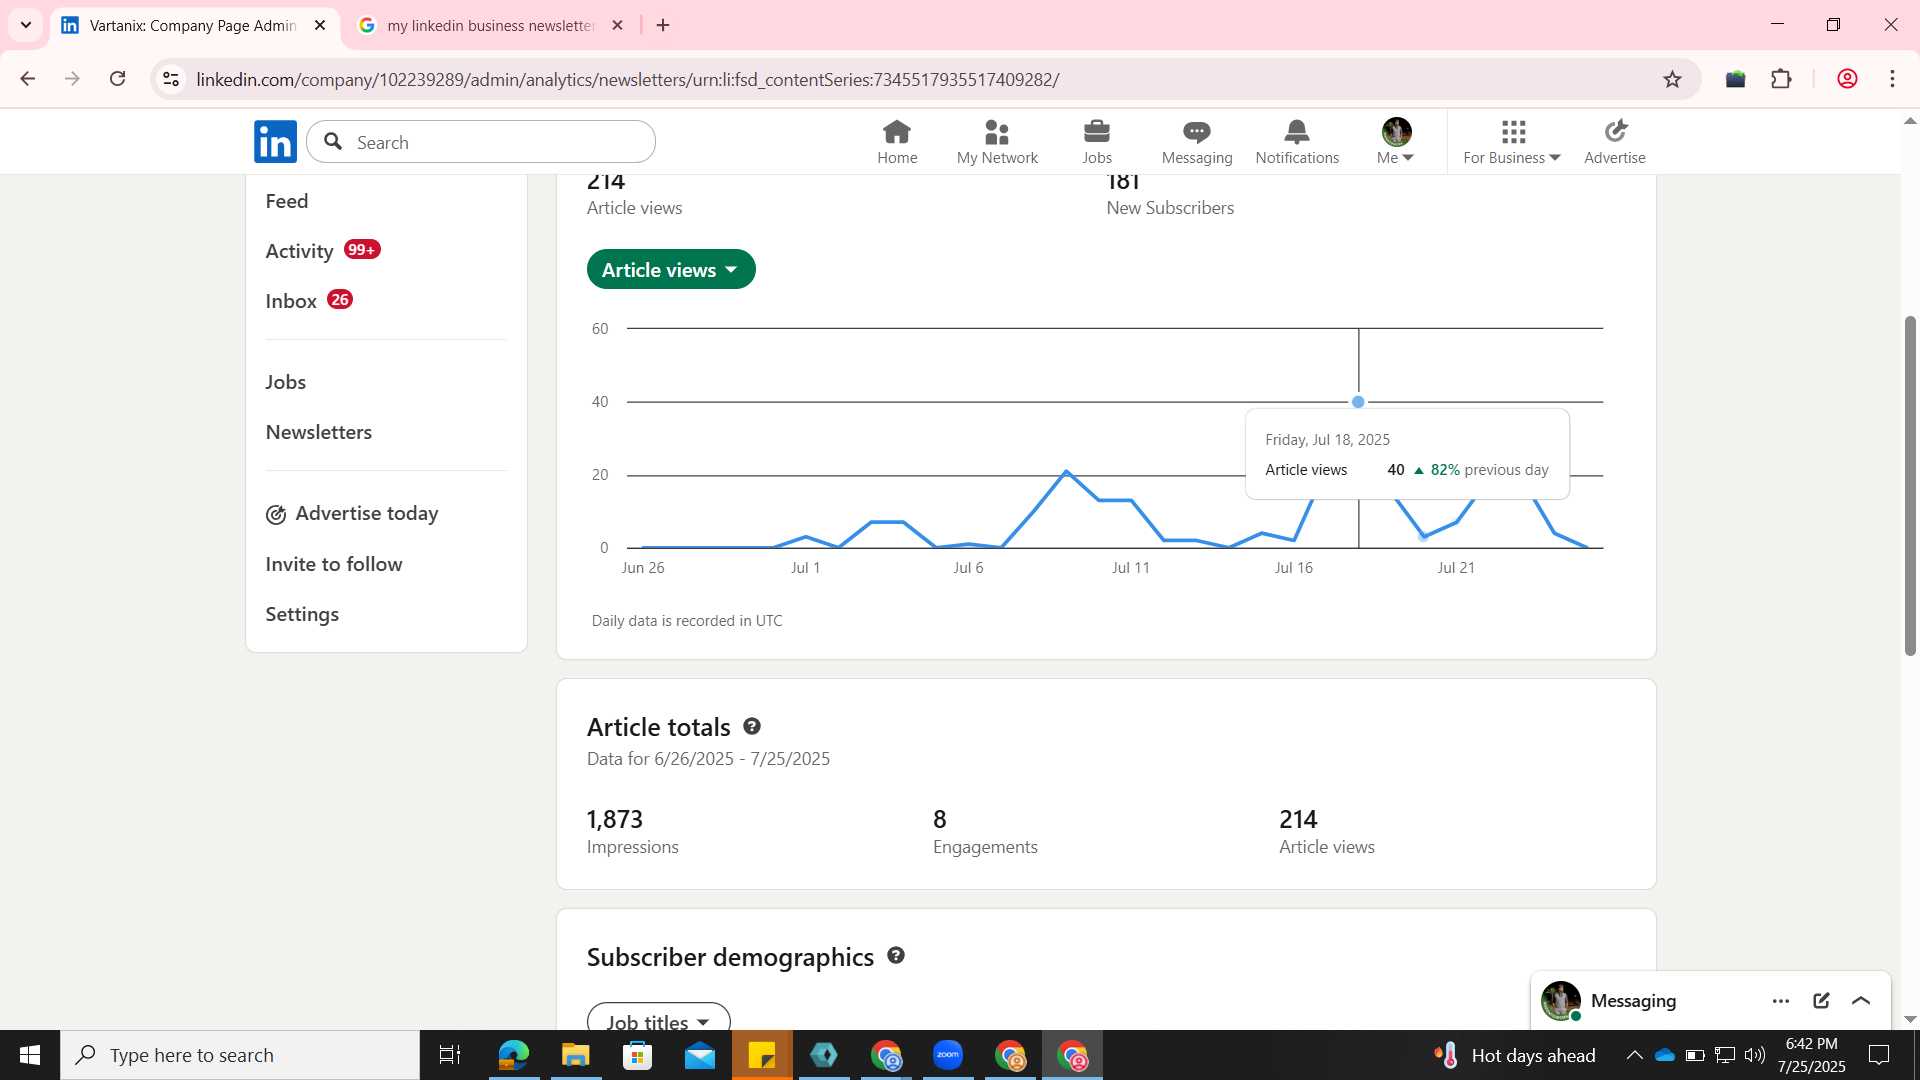Open My Network page
This screenshot has height=1080, width=1920.
point(997,142)
